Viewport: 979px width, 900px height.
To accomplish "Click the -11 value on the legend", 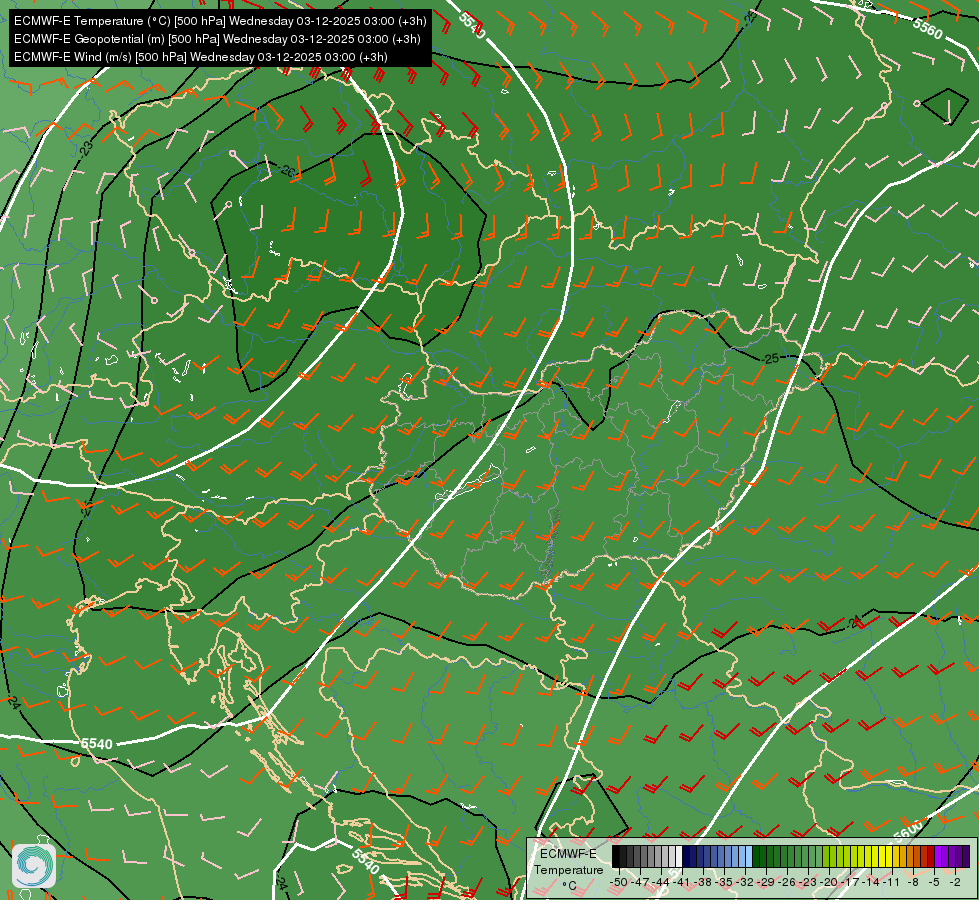I will [891, 883].
